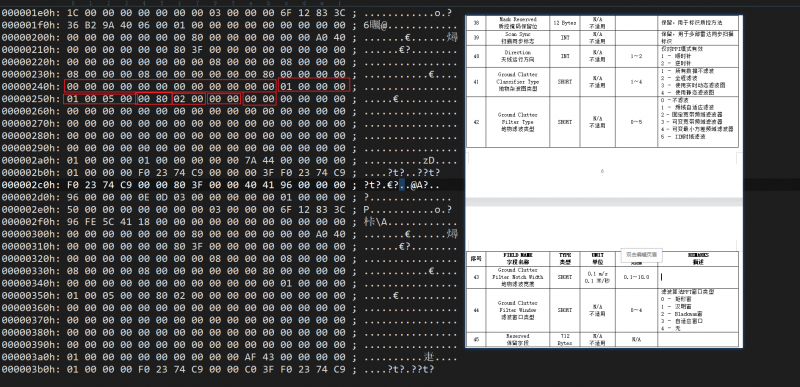Viewport: 800px width, 387px height.
Task: Click the Reserved row 45 name cell
Action: (x=517, y=340)
